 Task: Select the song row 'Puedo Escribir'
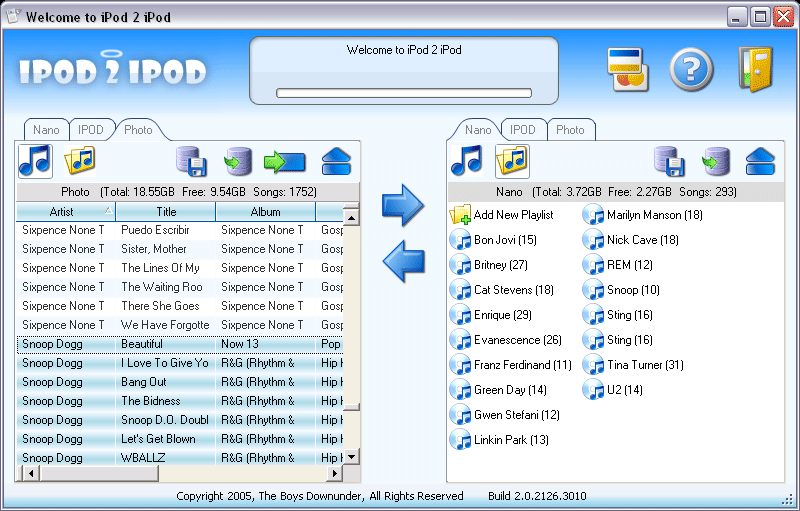180,230
